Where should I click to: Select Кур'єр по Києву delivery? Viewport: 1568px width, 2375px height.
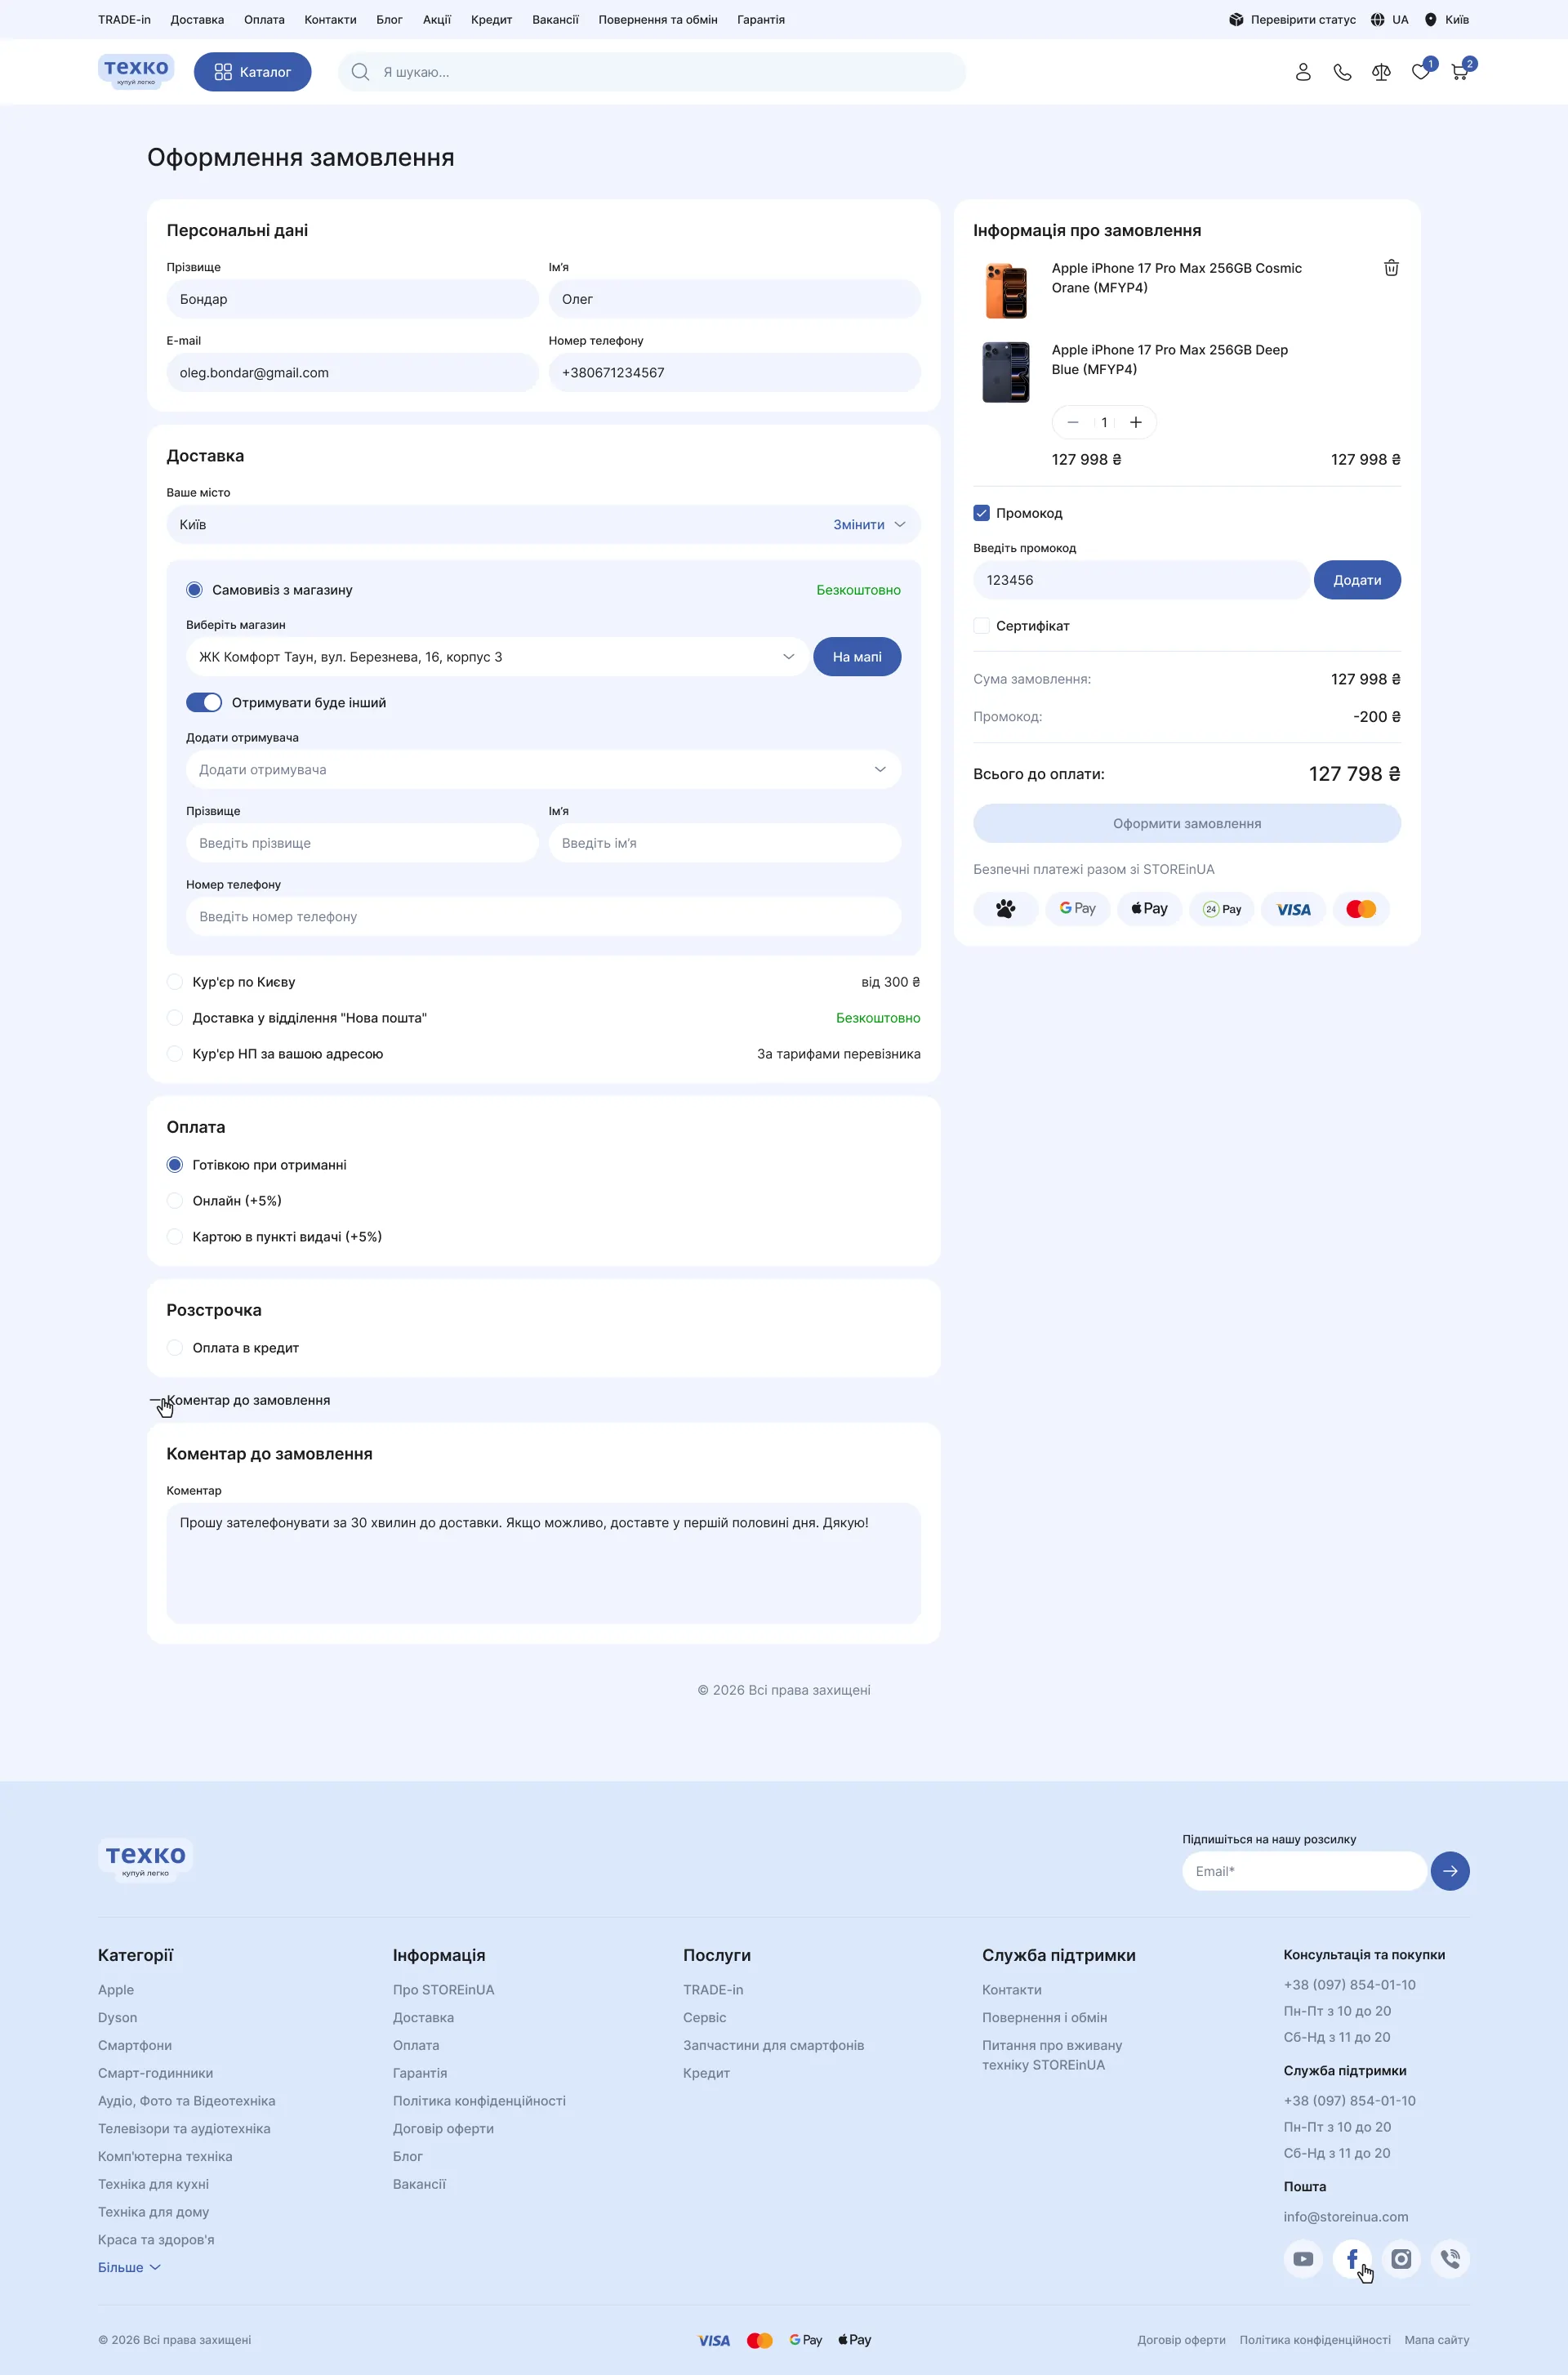(x=175, y=982)
